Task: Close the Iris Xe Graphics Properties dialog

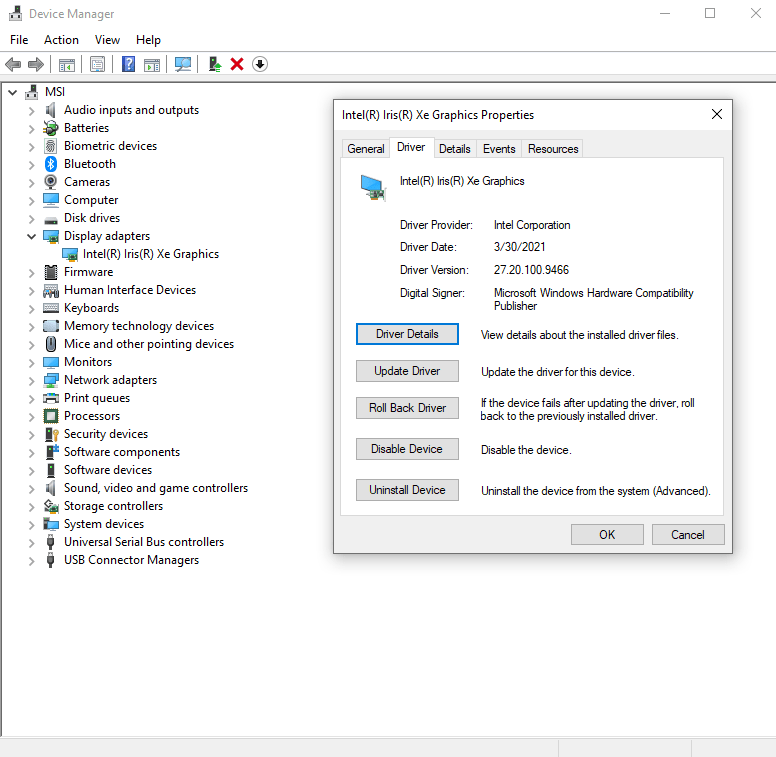Action: coord(717,114)
